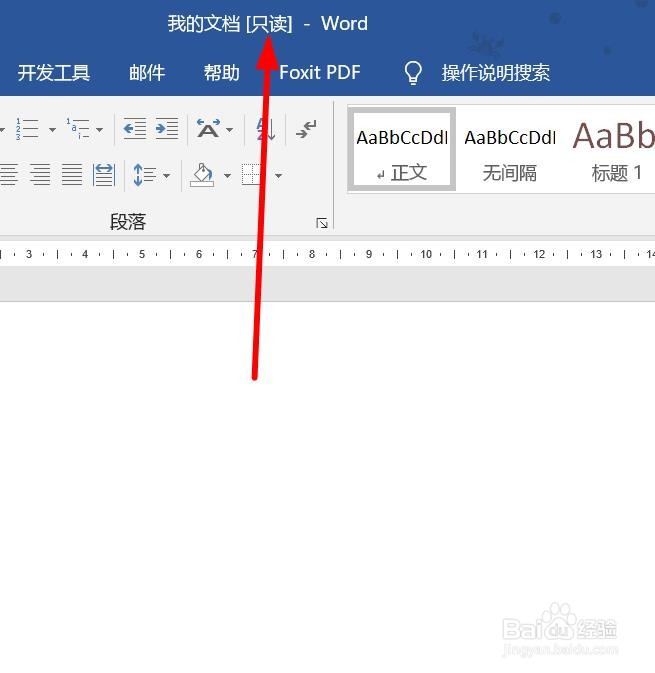
Task: Click the shading paint bucket icon
Action: [x=202, y=175]
